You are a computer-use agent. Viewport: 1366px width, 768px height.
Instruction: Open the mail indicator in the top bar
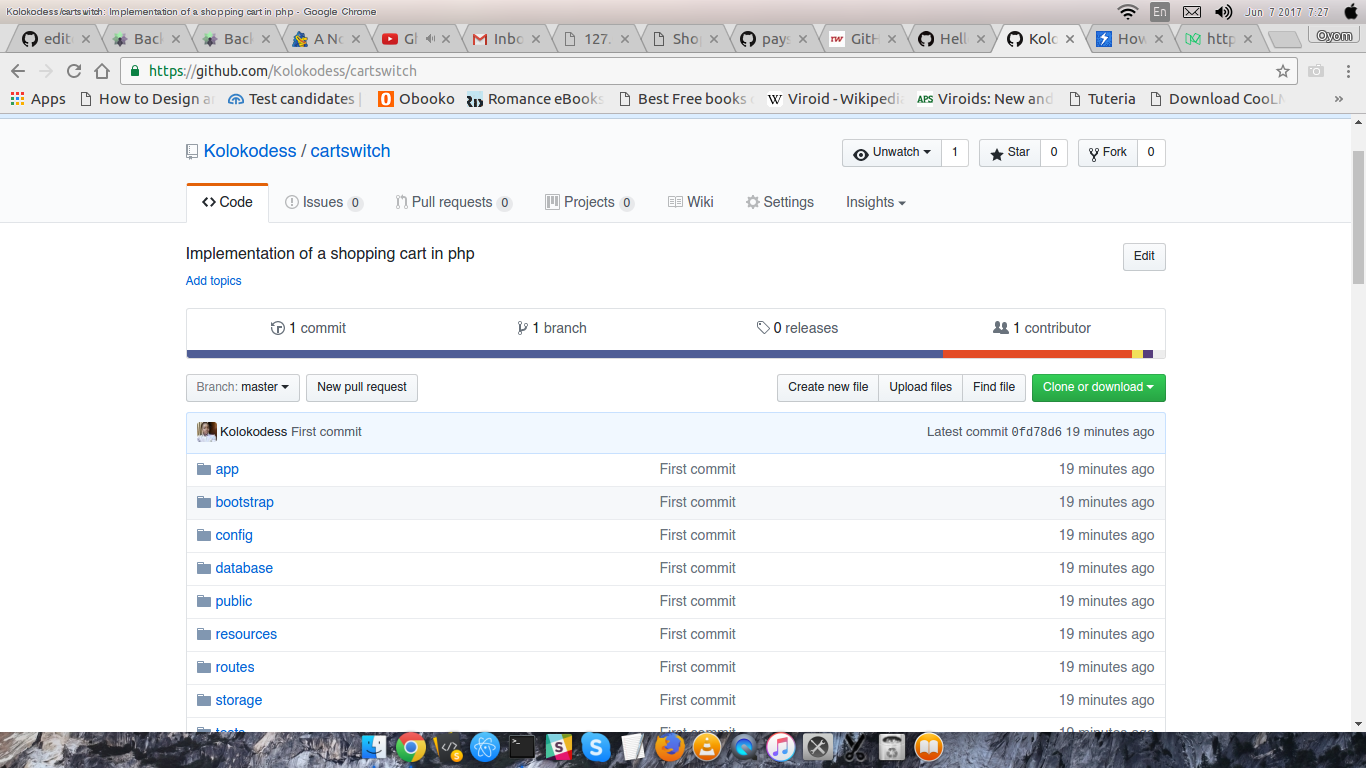tap(1191, 12)
